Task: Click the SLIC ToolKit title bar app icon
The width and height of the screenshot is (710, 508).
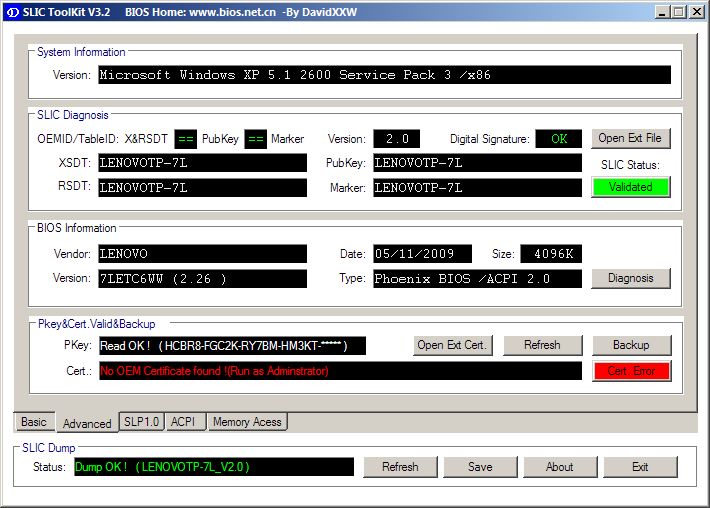Action: 11,11
